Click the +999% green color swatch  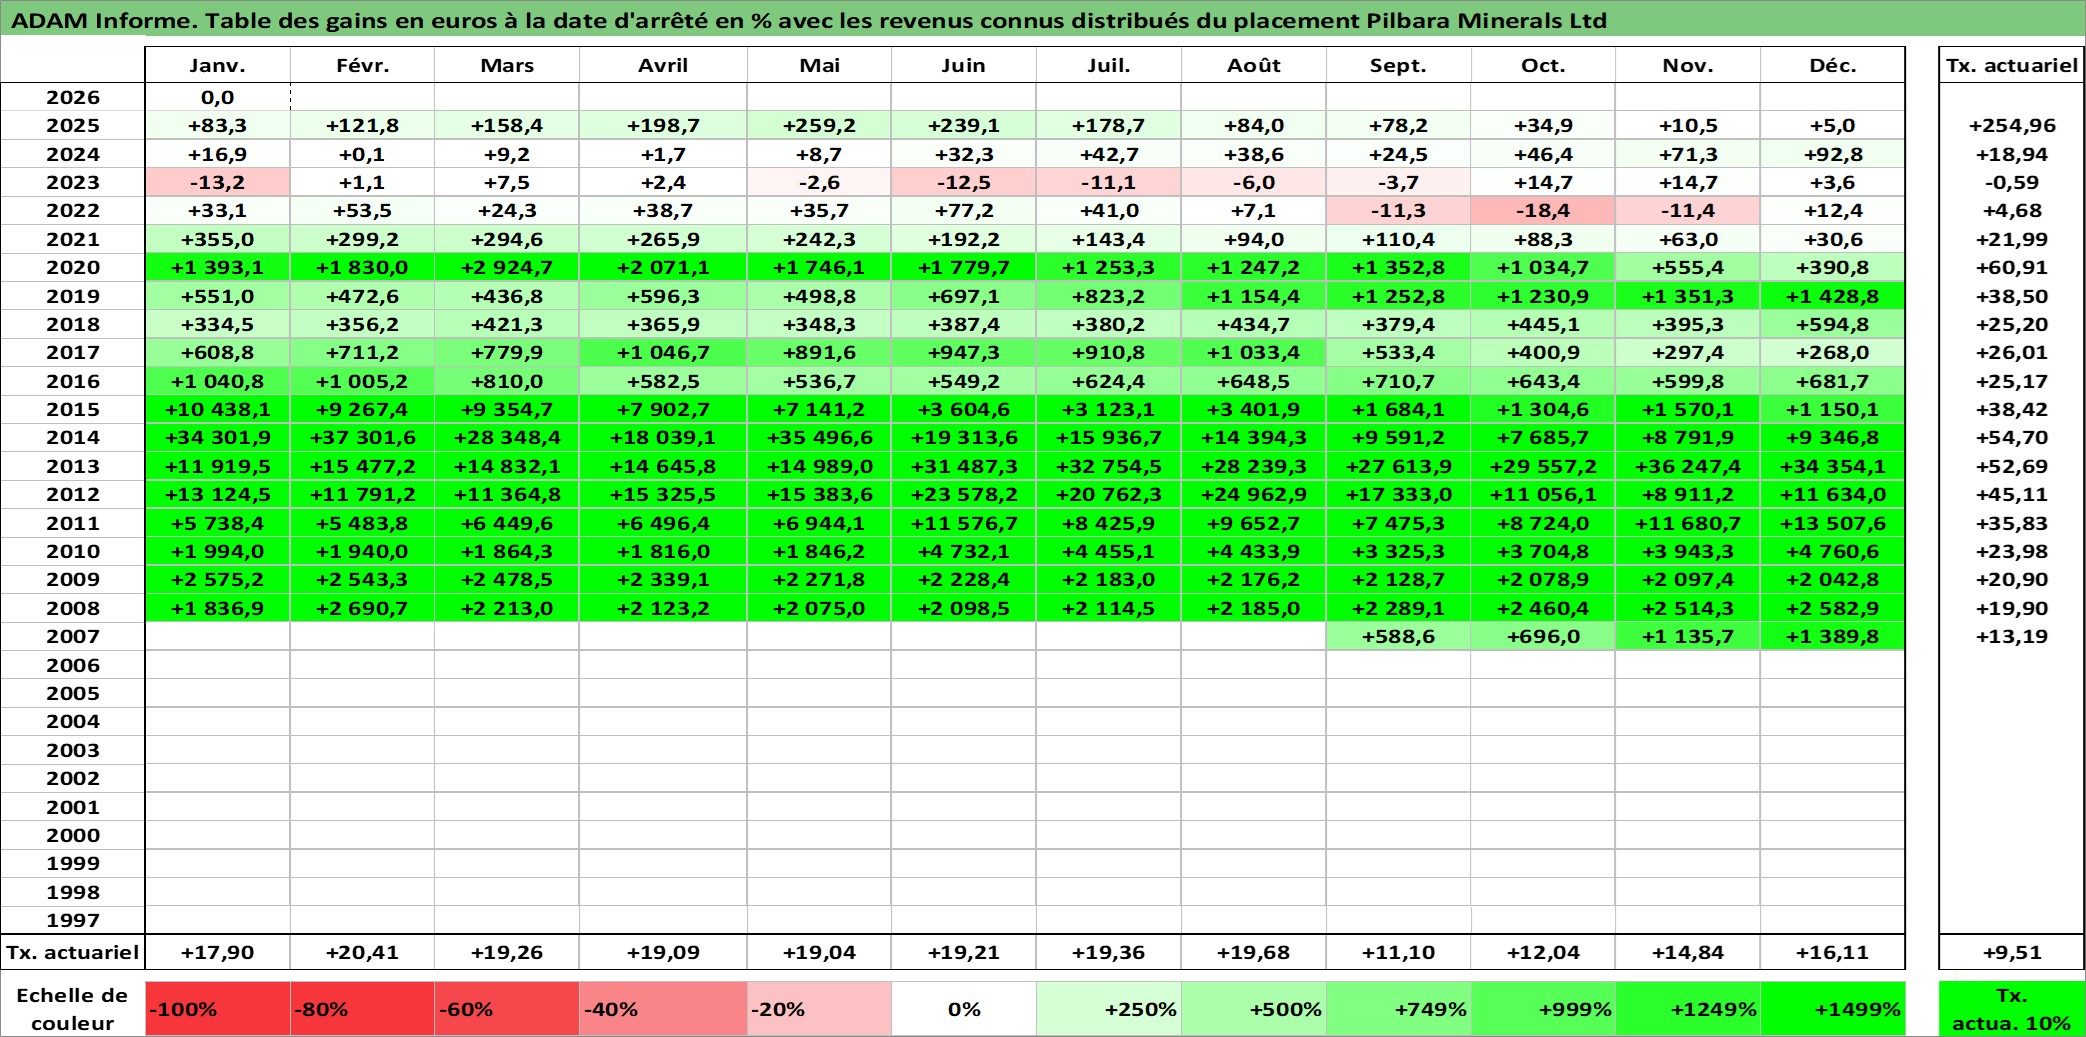[1543, 1009]
